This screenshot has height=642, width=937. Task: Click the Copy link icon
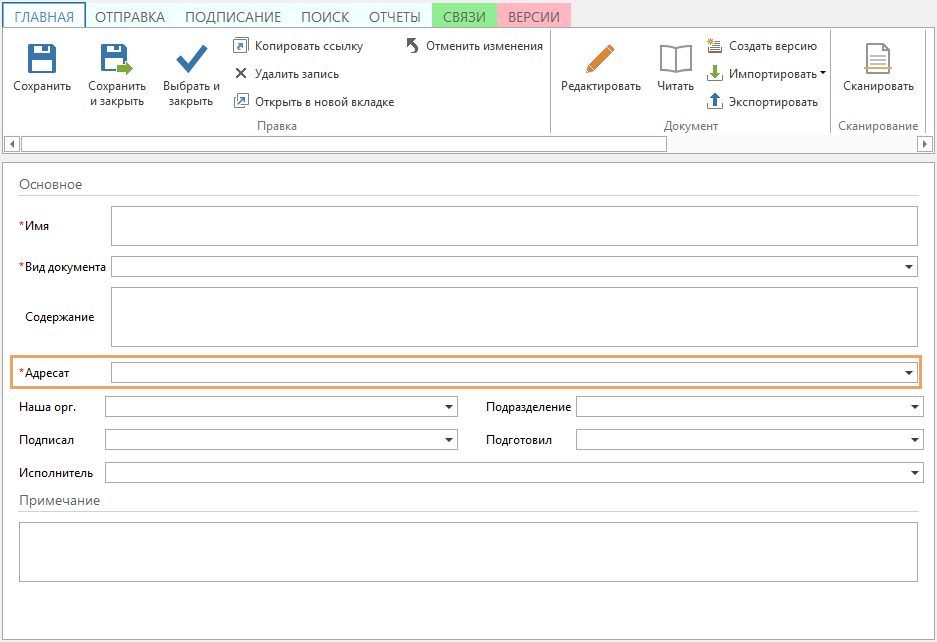click(x=241, y=46)
